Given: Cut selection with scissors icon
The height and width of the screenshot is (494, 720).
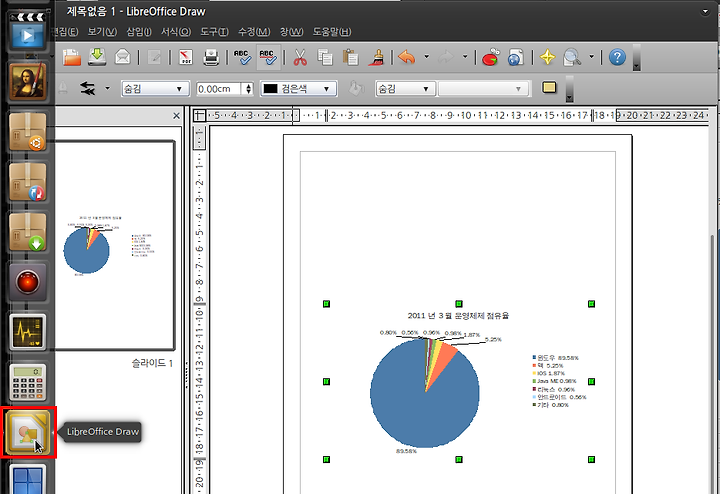Looking at the screenshot, I should (x=299, y=57).
